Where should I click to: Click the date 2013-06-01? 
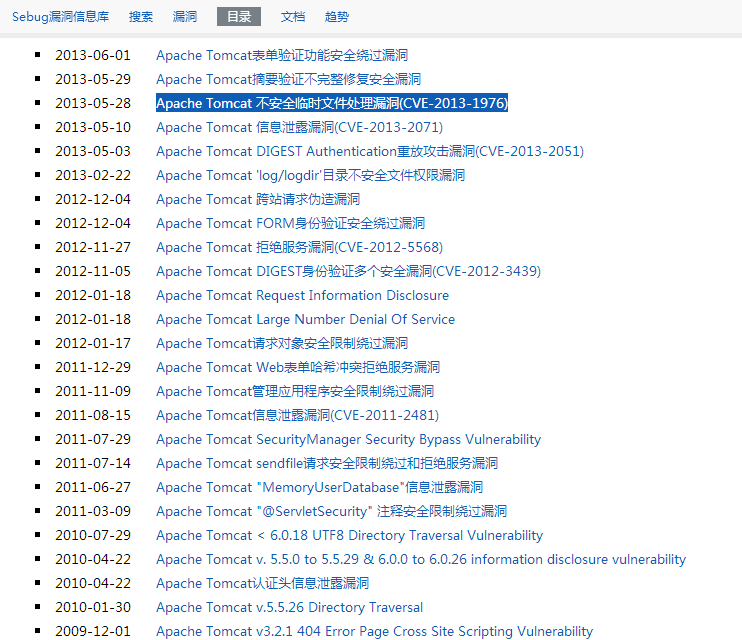click(93, 55)
